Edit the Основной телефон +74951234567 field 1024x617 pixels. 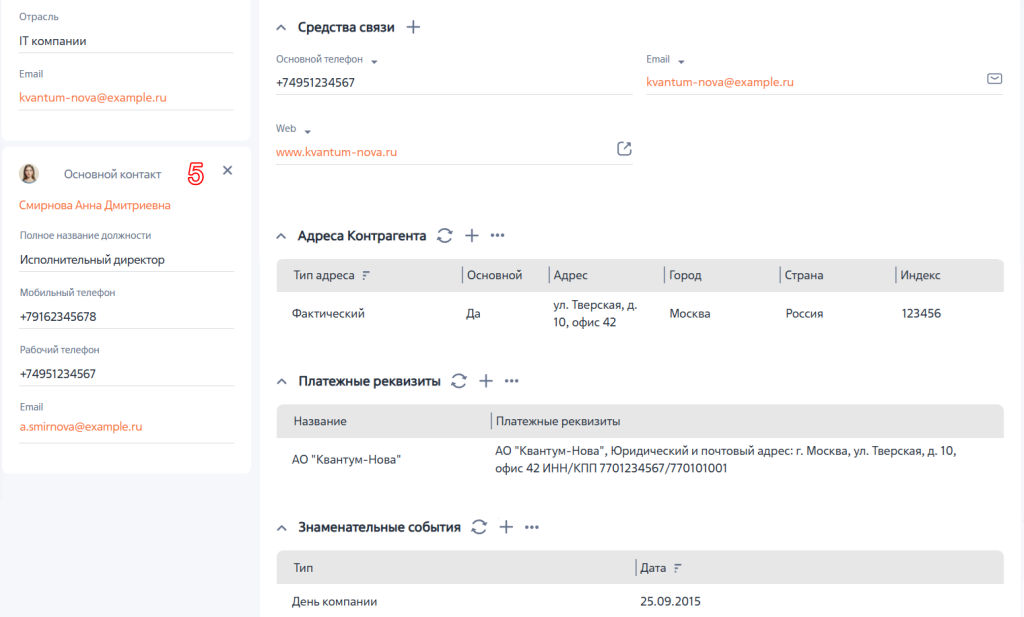(x=454, y=83)
